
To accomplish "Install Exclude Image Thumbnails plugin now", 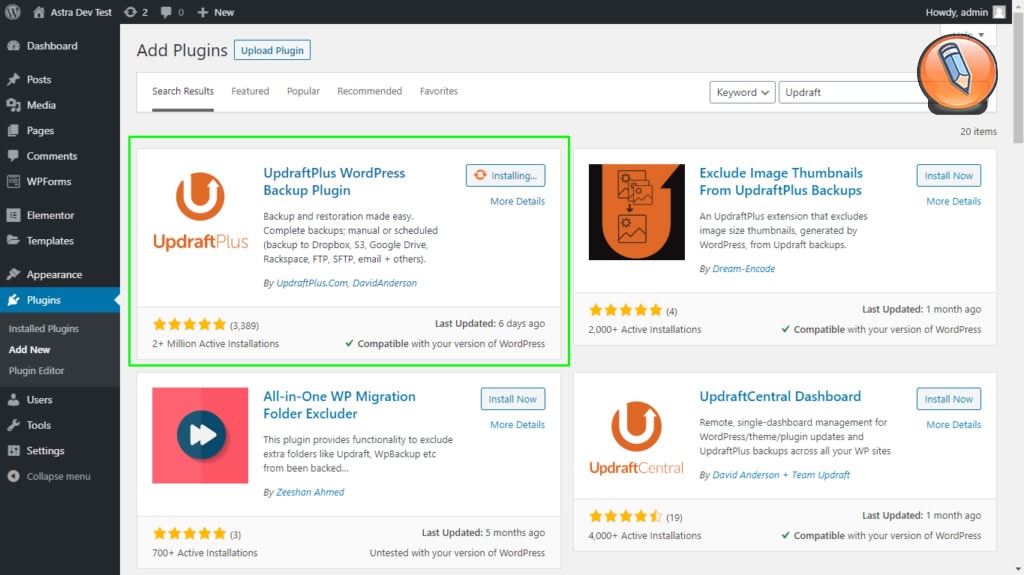I will coord(948,175).
